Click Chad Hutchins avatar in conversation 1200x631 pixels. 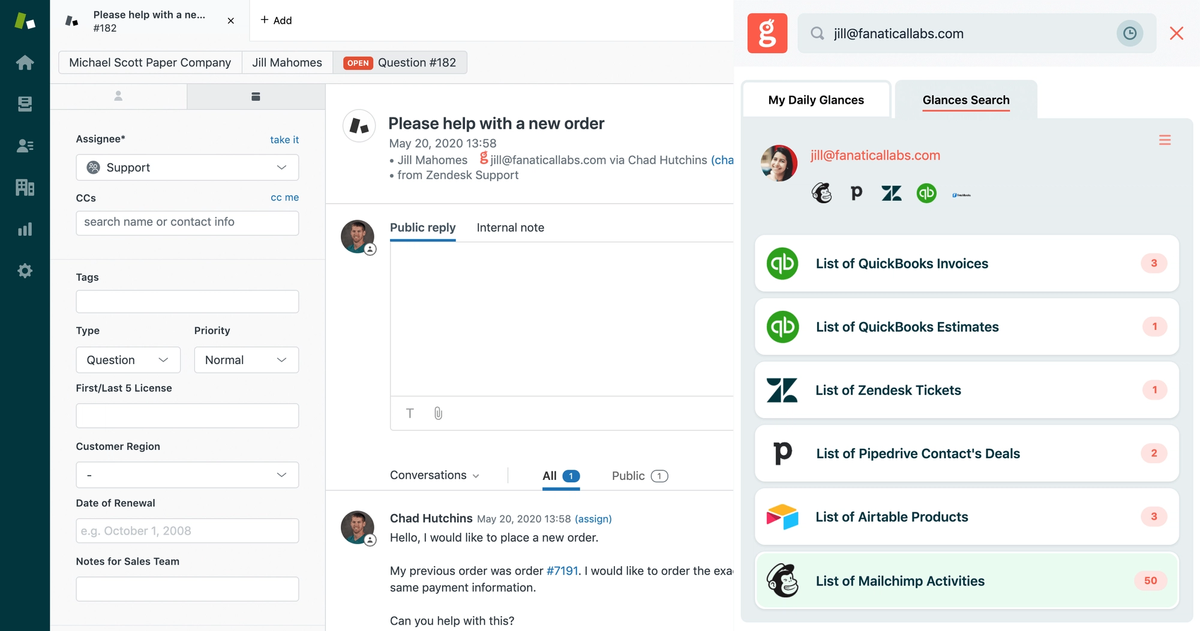[x=357, y=527]
